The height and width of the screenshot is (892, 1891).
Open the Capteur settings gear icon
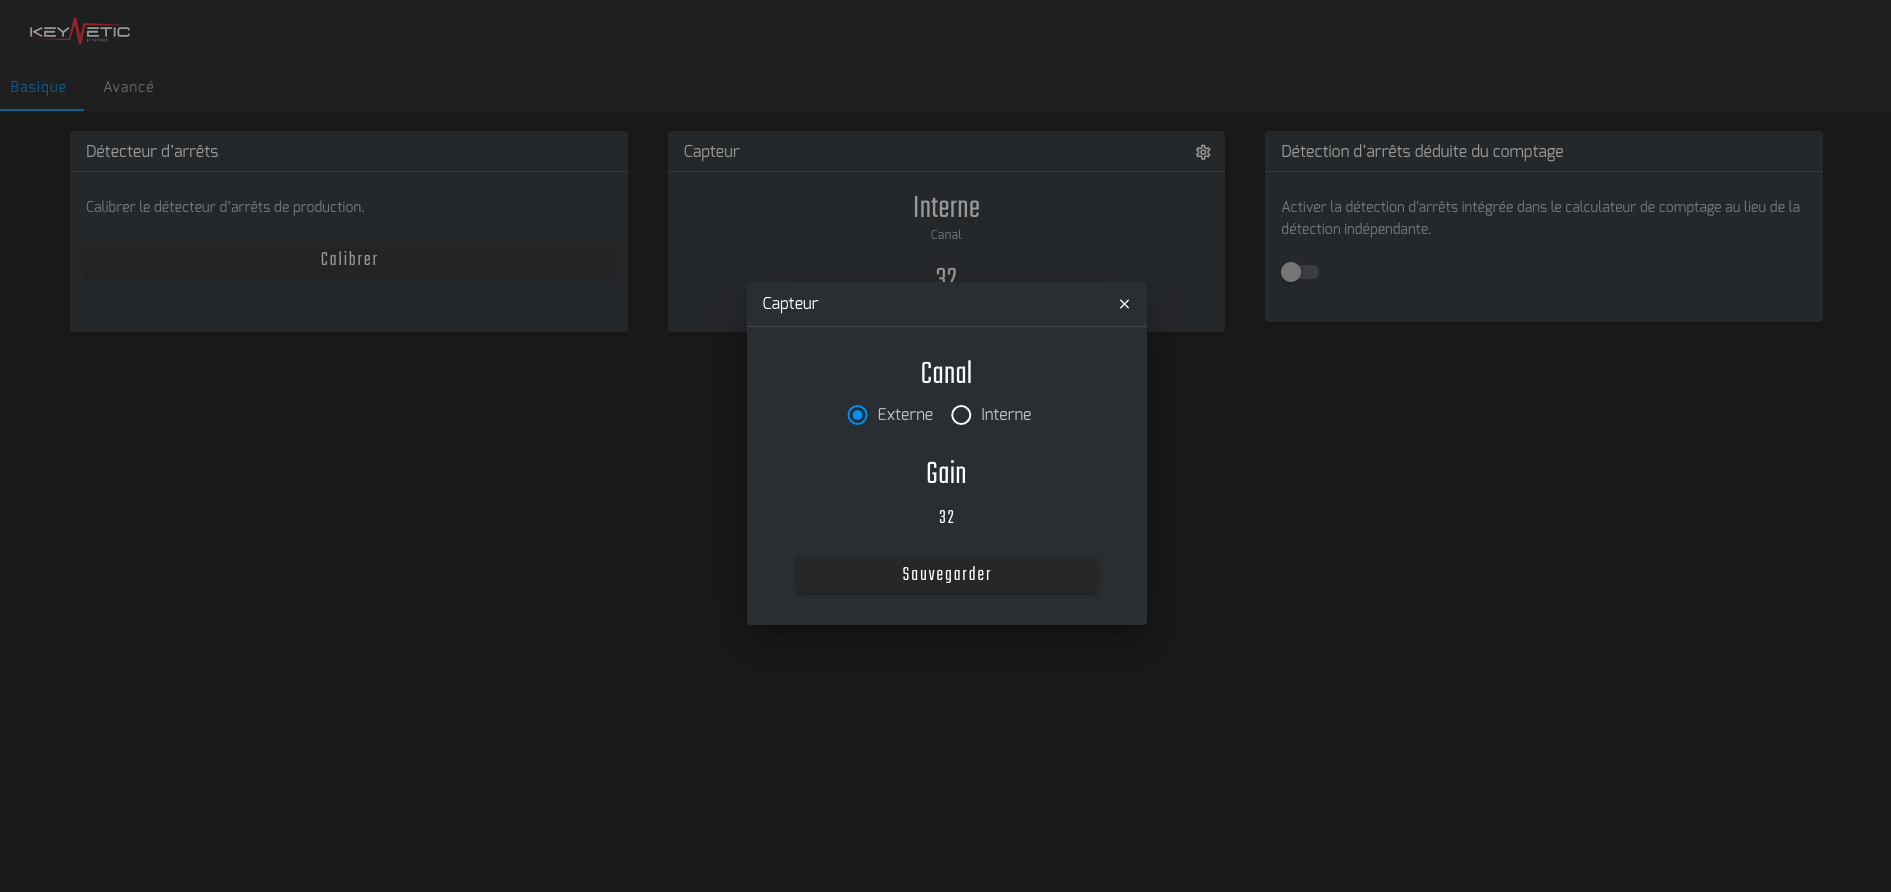pyautogui.click(x=1203, y=152)
